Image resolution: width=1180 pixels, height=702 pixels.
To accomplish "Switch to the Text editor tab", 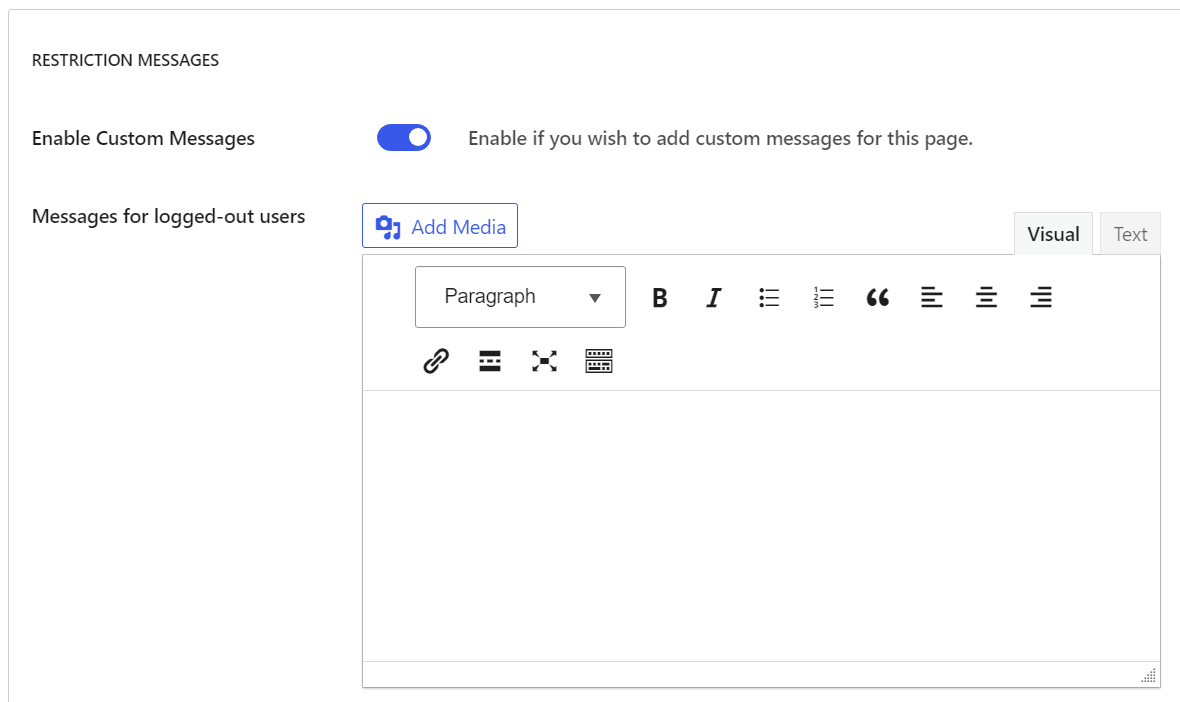I will click(x=1130, y=234).
